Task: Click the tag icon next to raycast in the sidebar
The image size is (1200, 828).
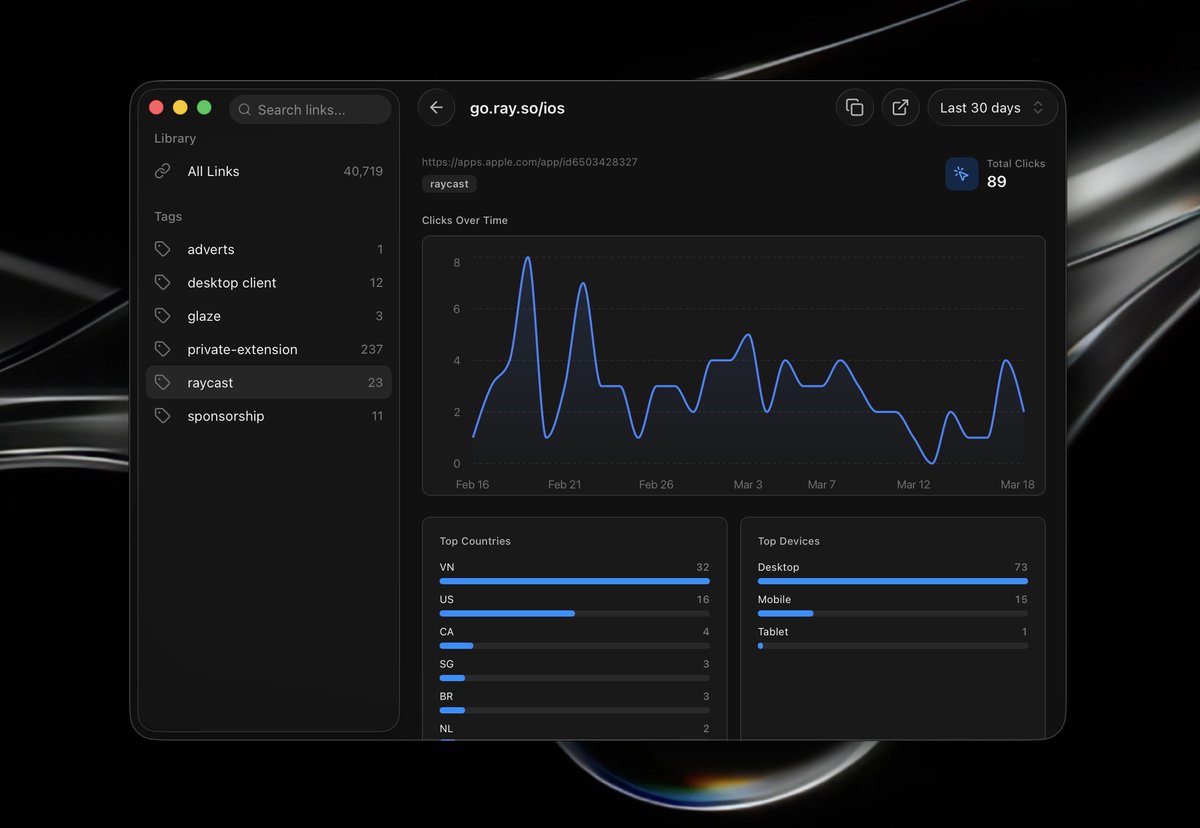Action: click(163, 383)
